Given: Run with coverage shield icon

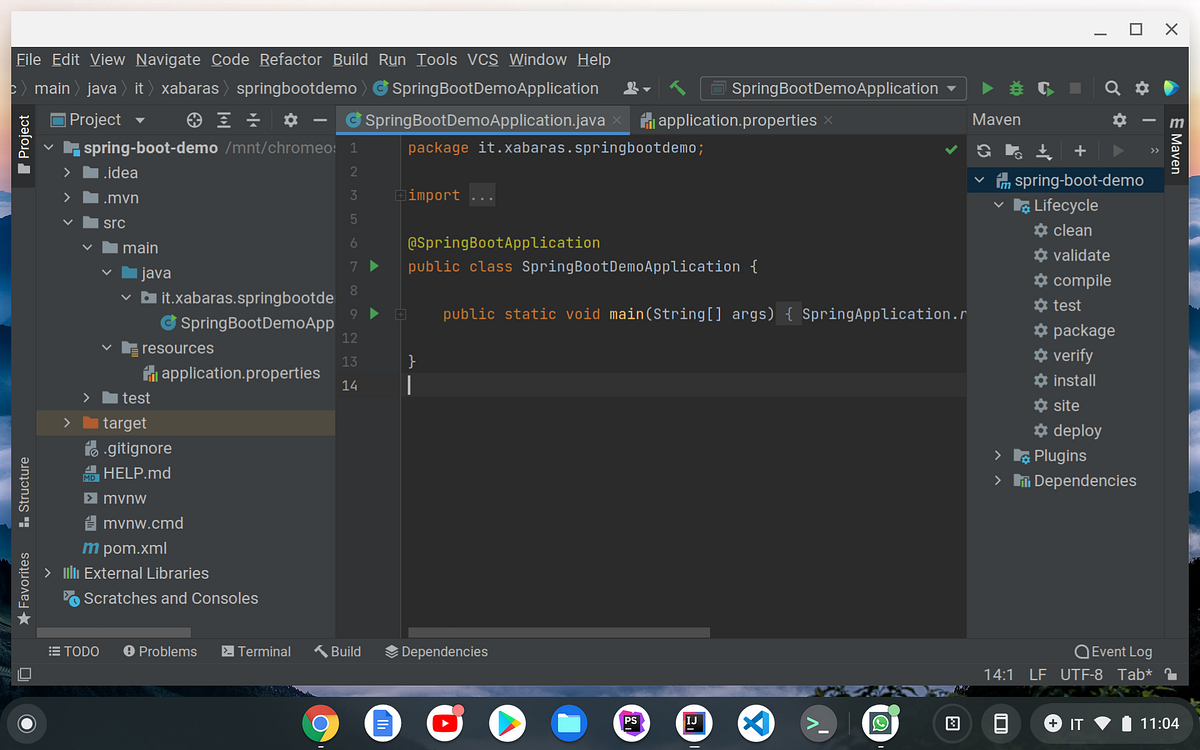Looking at the screenshot, I should [1045, 88].
